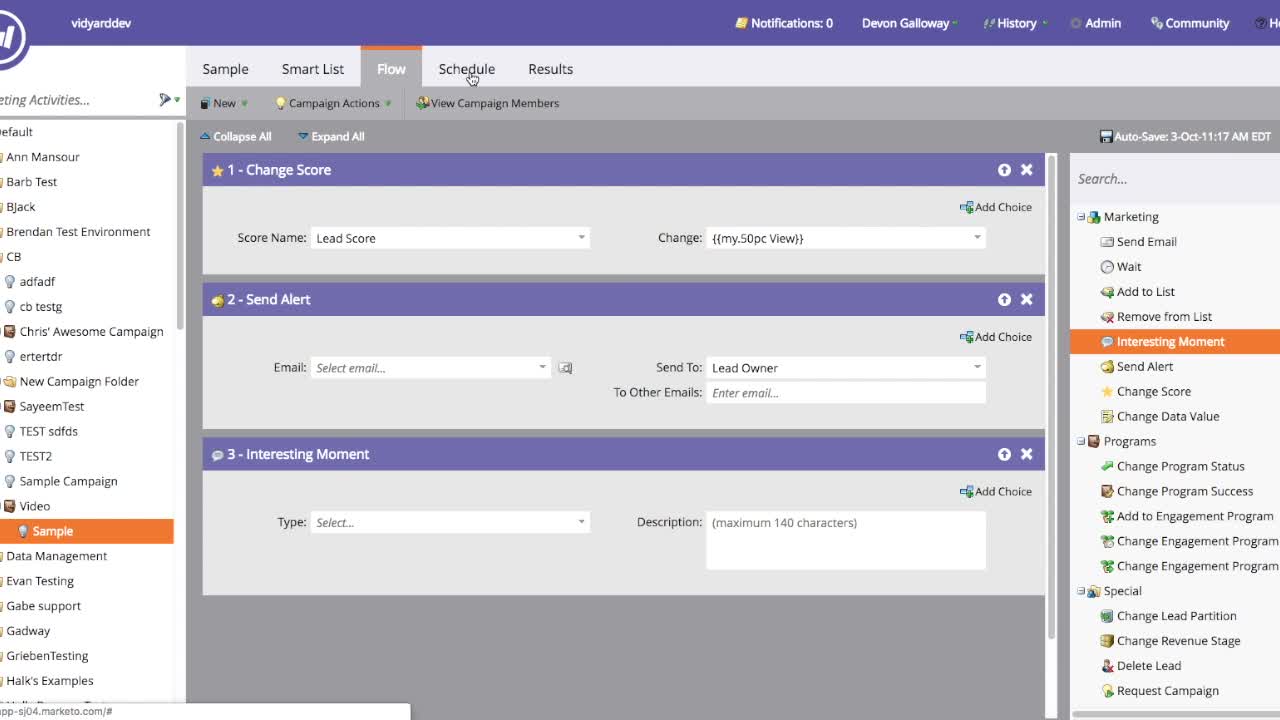Switch to the Sample tab
Image resolution: width=1280 pixels, height=720 pixels.
click(225, 69)
